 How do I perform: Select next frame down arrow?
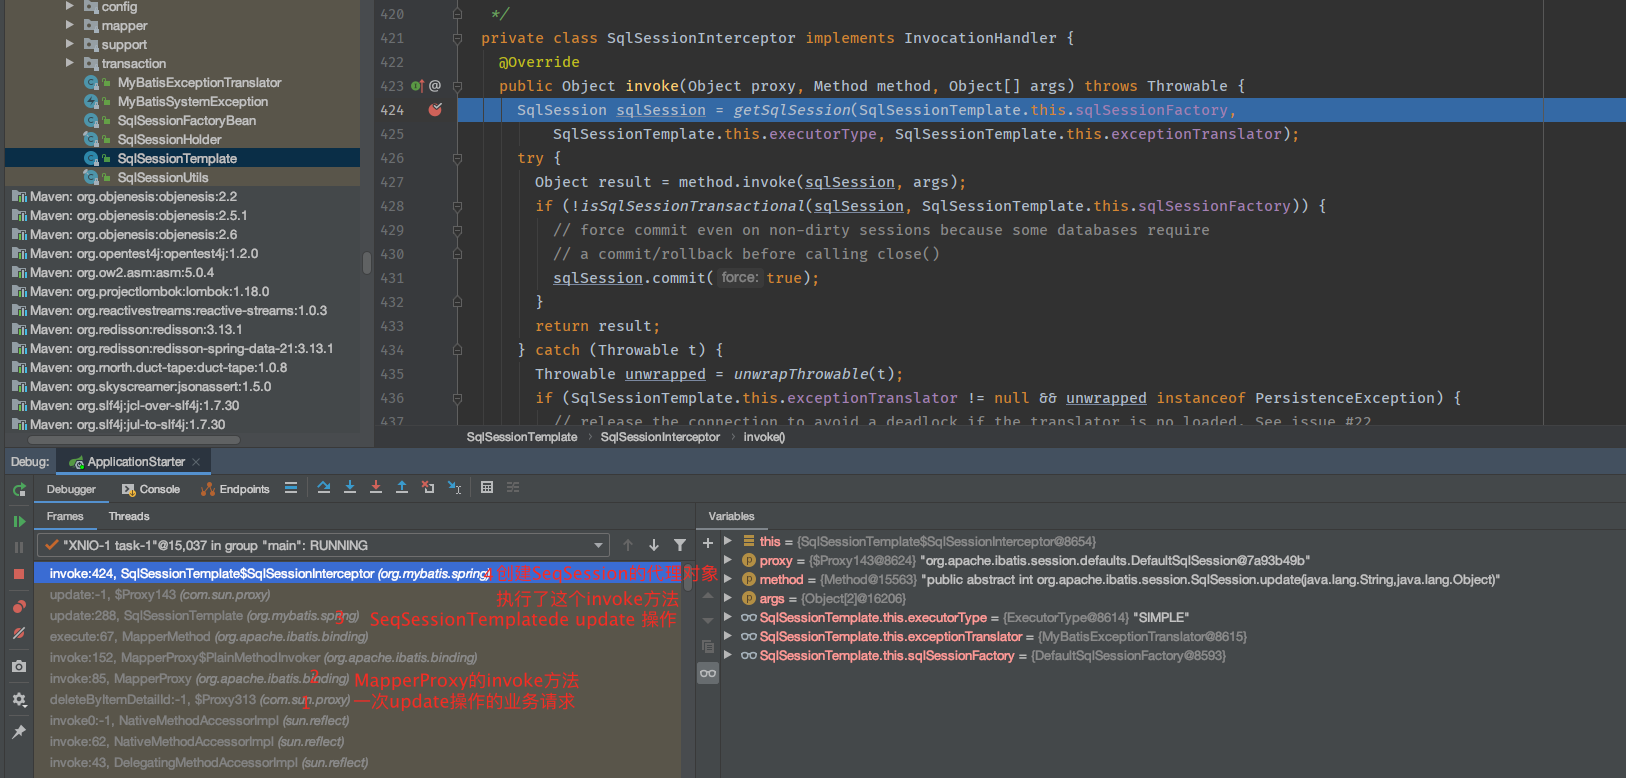click(654, 545)
